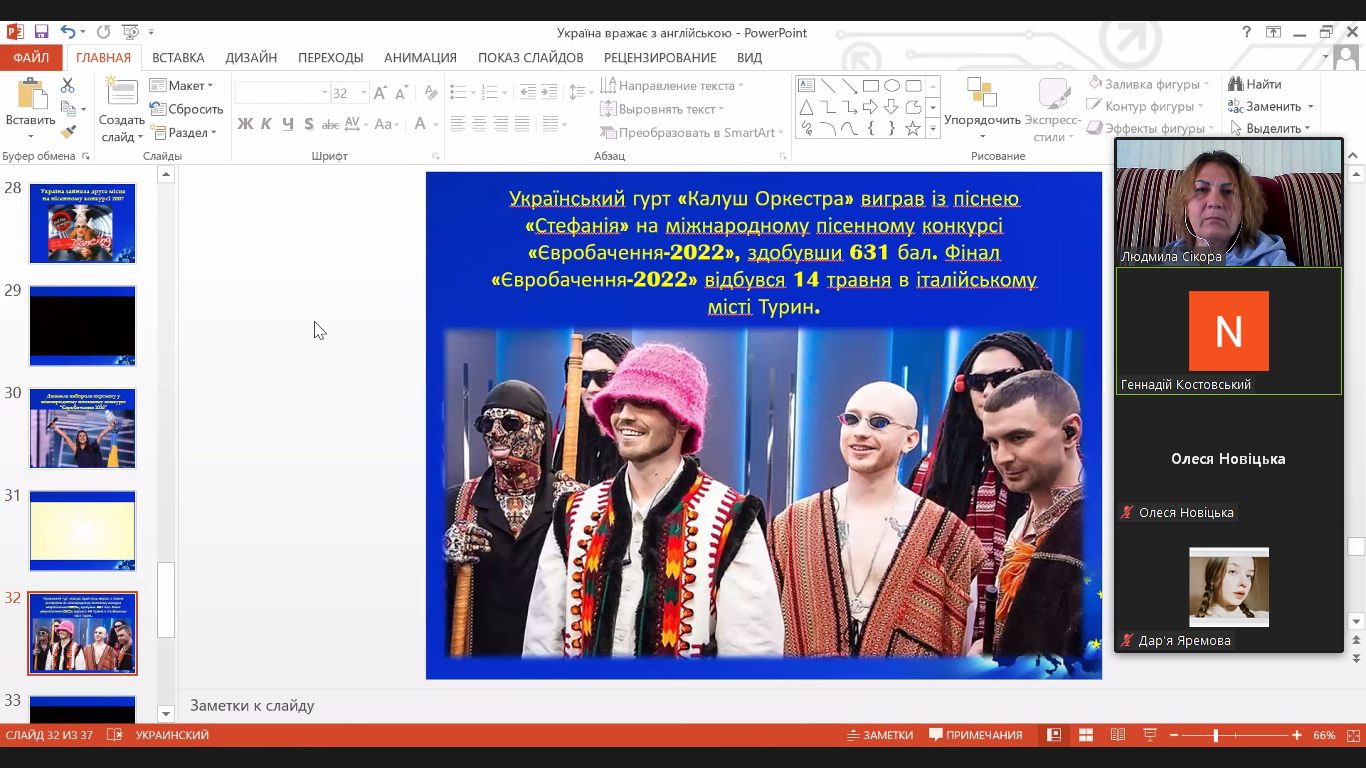
Task: Zoom in with the plus button
Action: [1297, 735]
